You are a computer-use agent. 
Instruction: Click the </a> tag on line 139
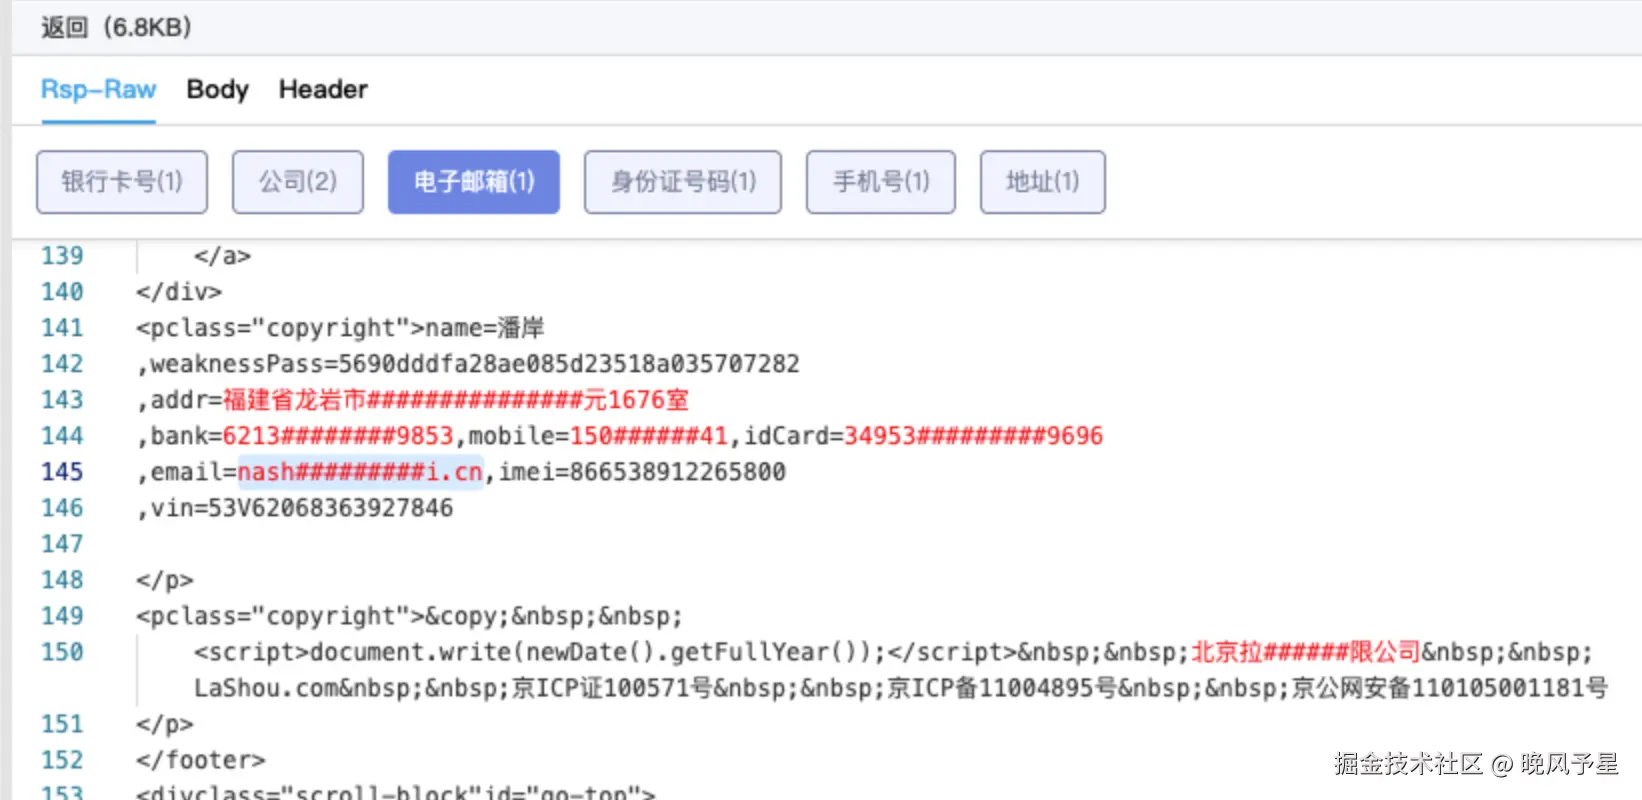[222, 256]
